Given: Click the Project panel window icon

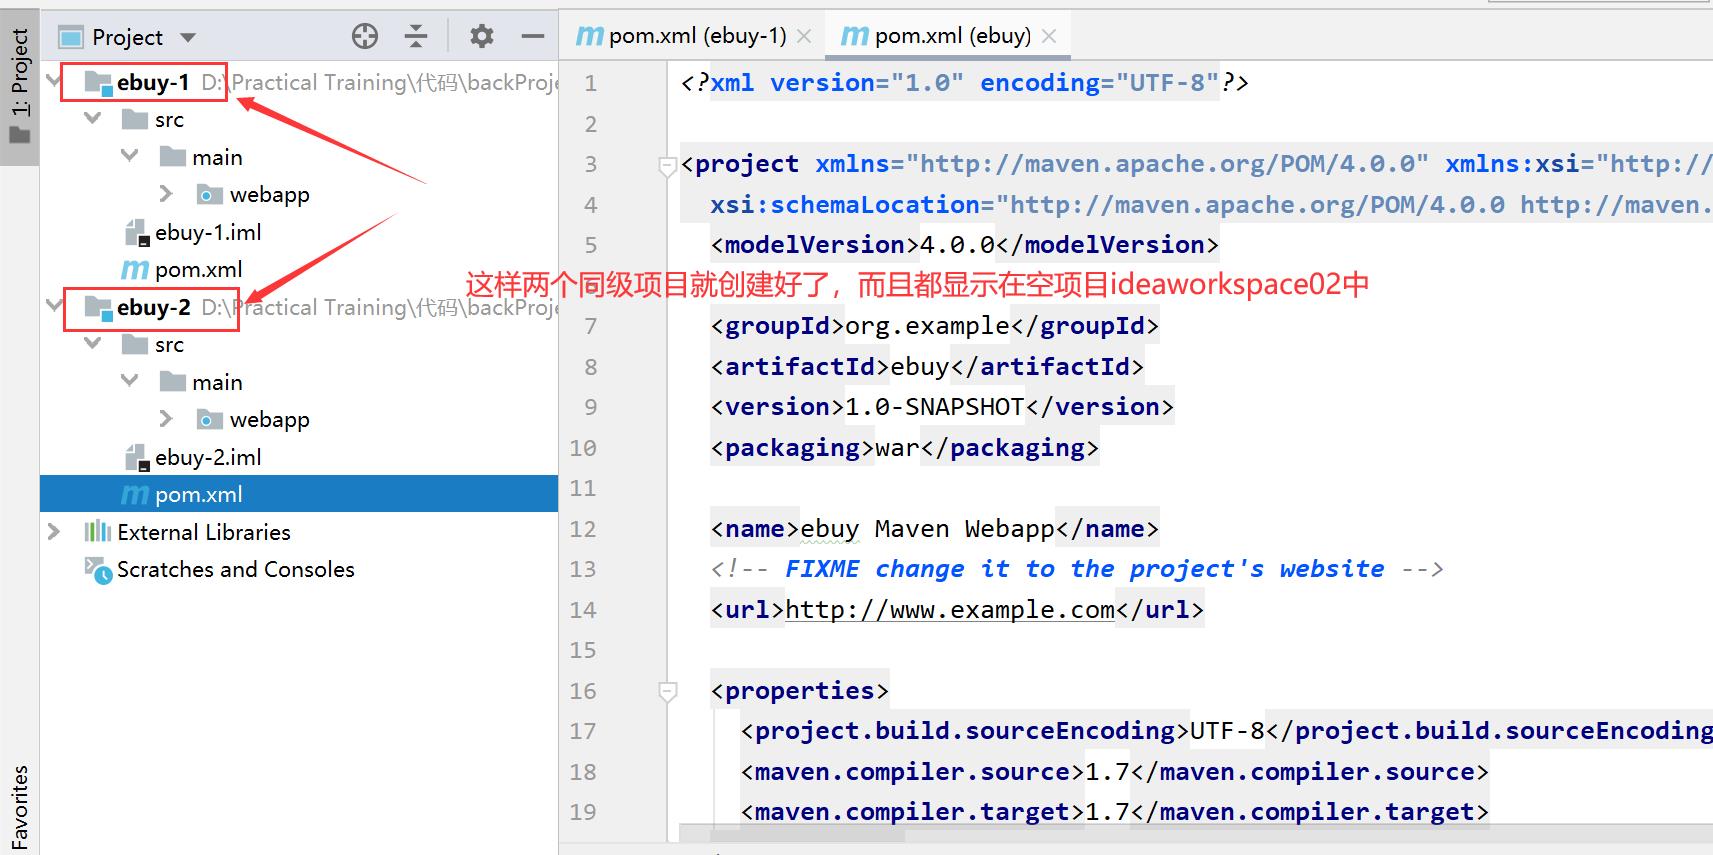Looking at the screenshot, I should 71,38.
